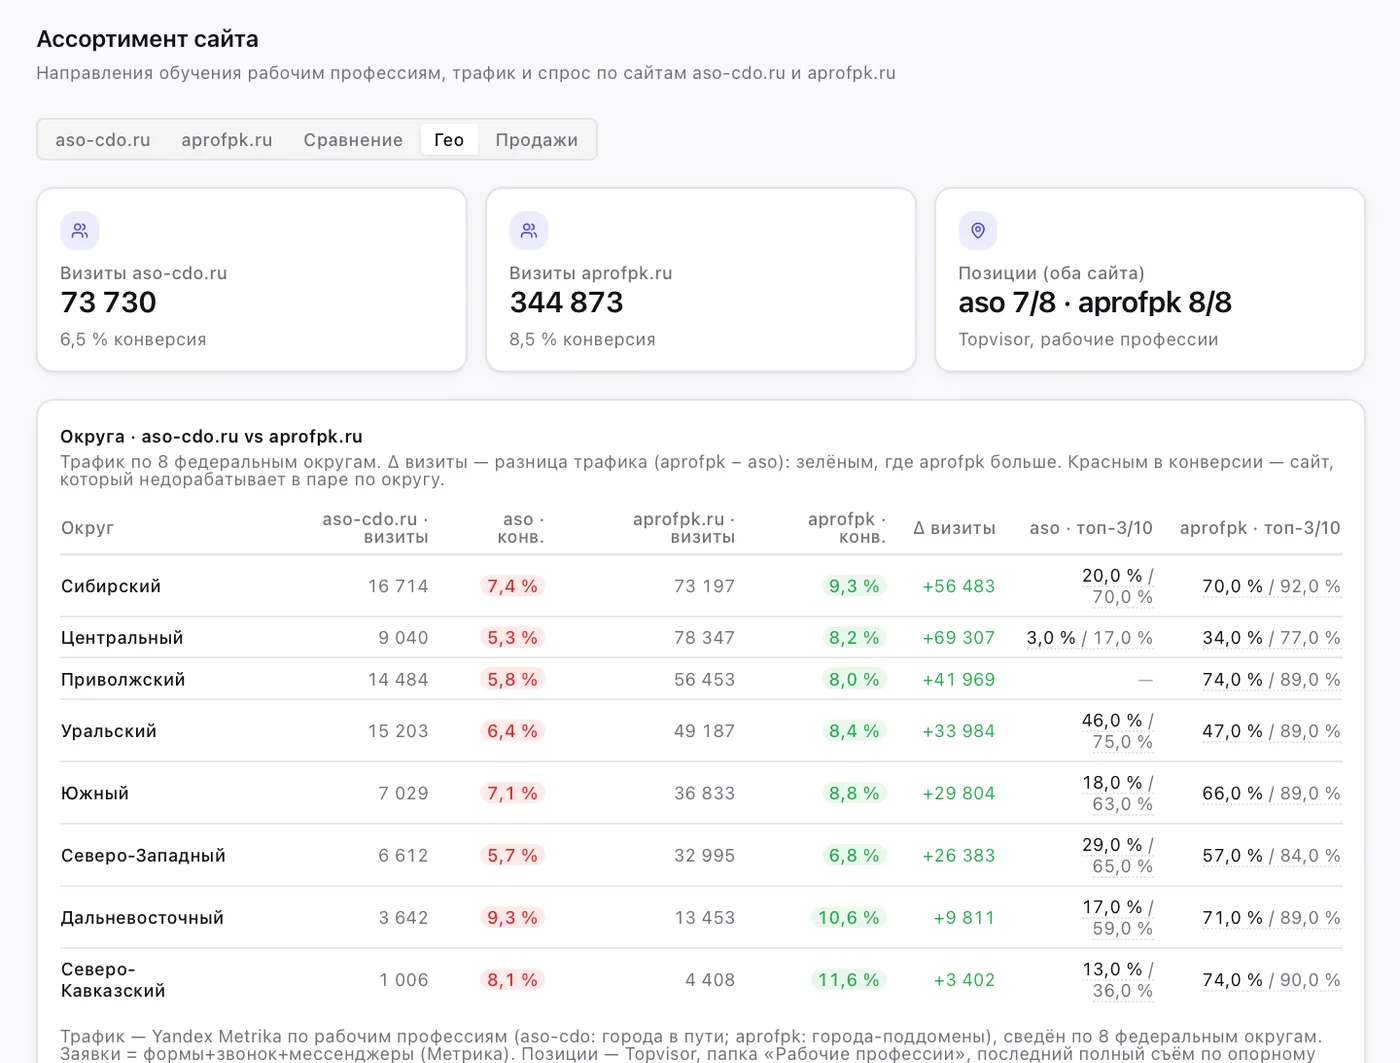This screenshot has width=1400, height=1063.
Task: Click the Дальневосточный row name
Action: (x=142, y=918)
